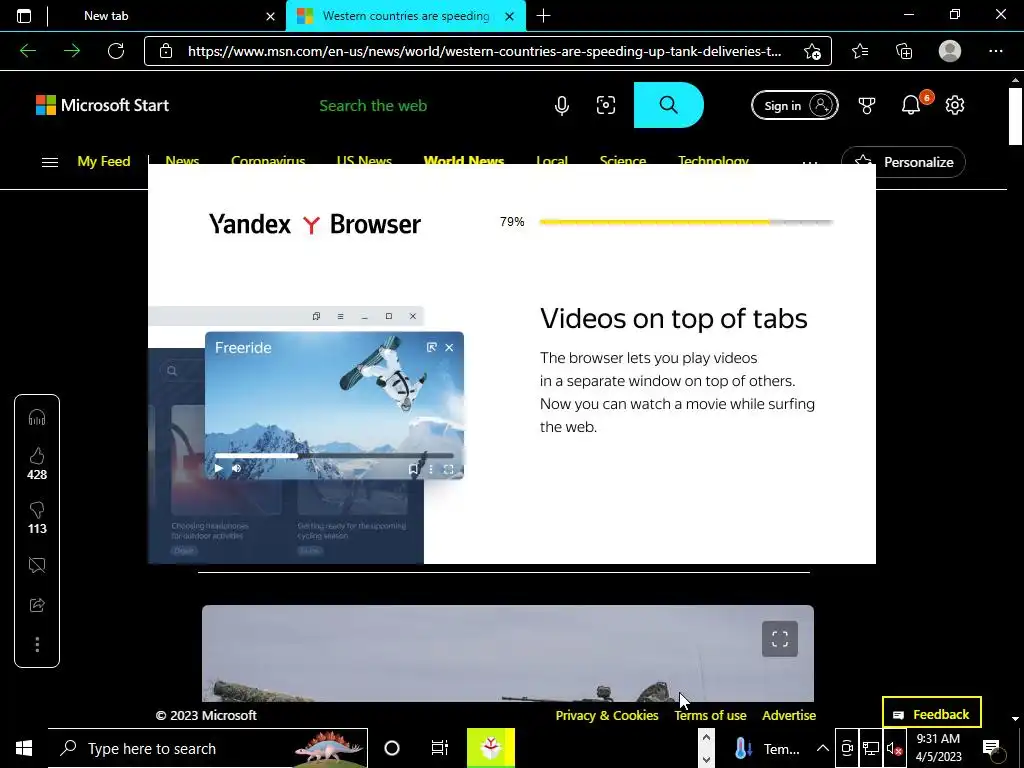Go back using the browser back arrow
Viewport: 1024px width, 768px height.
click(27, 51)
